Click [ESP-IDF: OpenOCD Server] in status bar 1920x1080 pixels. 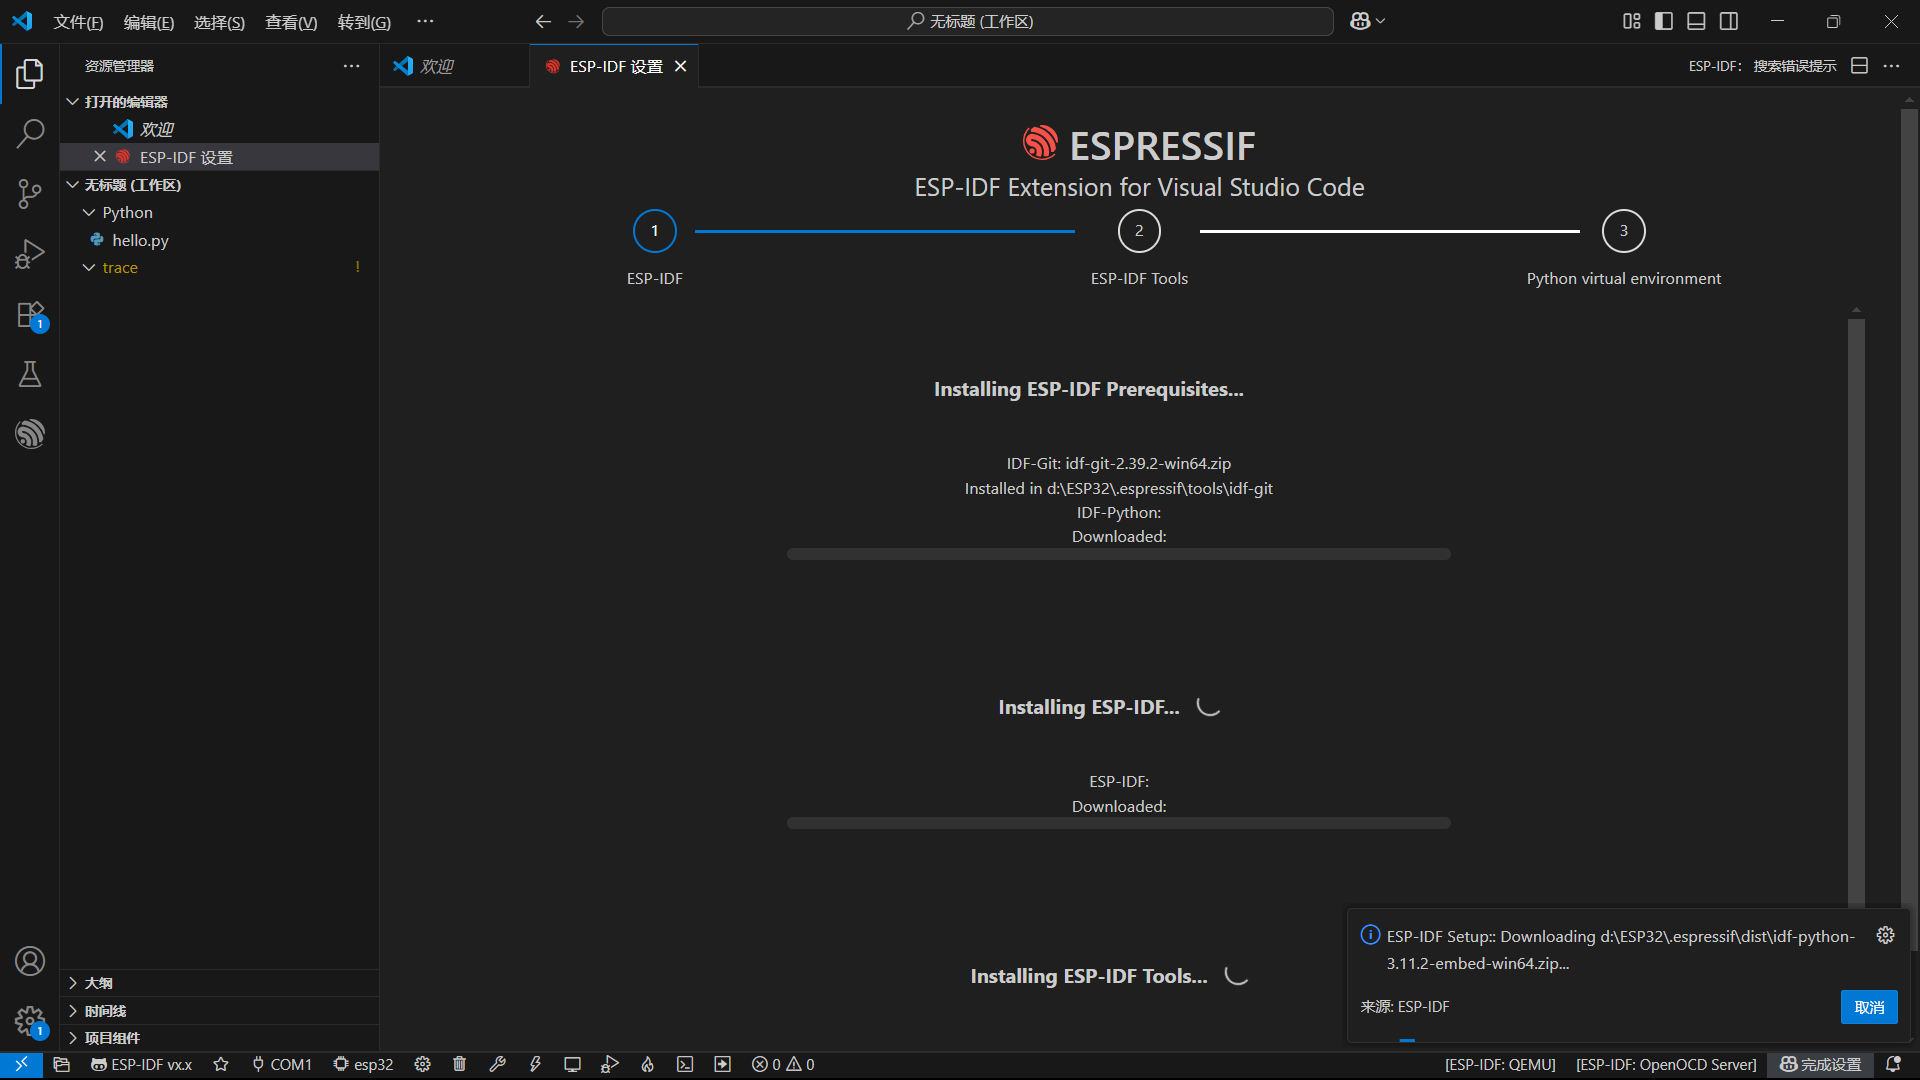1666,1065
